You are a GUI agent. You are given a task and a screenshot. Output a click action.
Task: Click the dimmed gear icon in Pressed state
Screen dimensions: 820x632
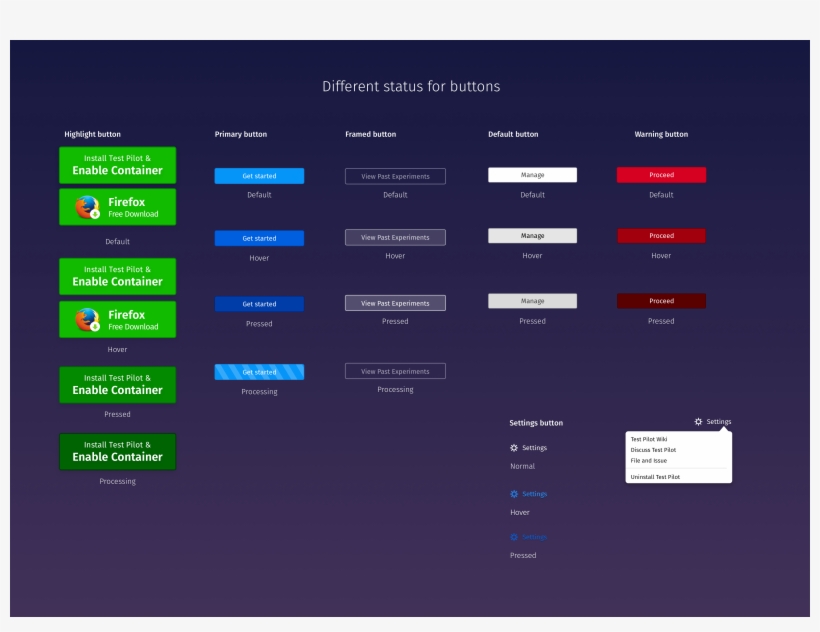pyautogui.click(x=514, y=537)
